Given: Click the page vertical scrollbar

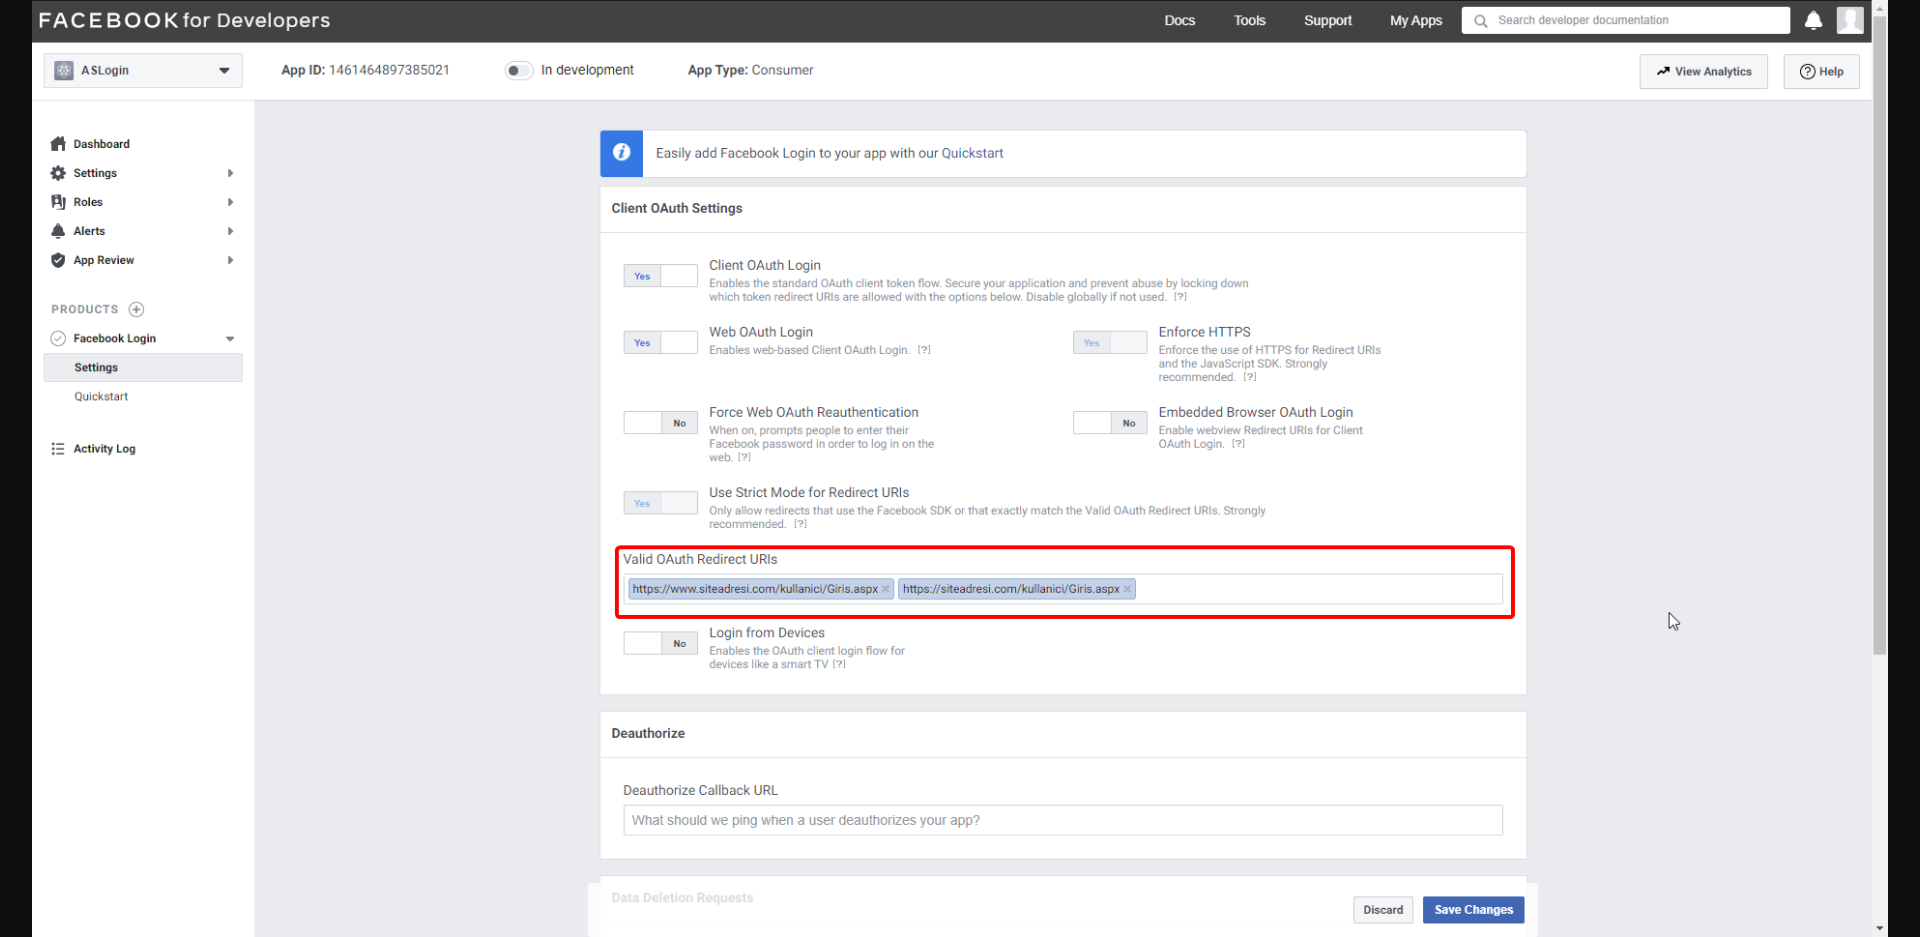Looking at the screenshot, I should pos(1880,334).
